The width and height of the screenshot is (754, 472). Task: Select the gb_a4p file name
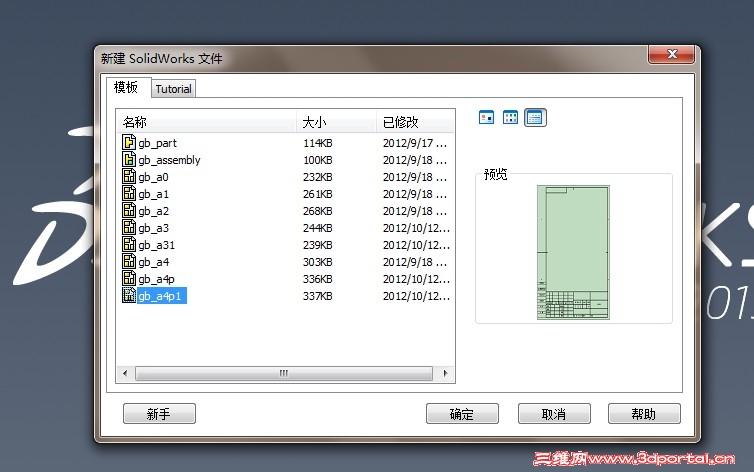[x=156, y=279]
